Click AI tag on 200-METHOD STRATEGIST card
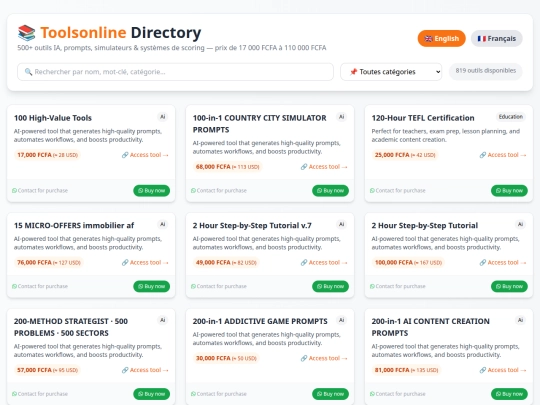This screenshot has height=405, width=540. tap(163, 320)
